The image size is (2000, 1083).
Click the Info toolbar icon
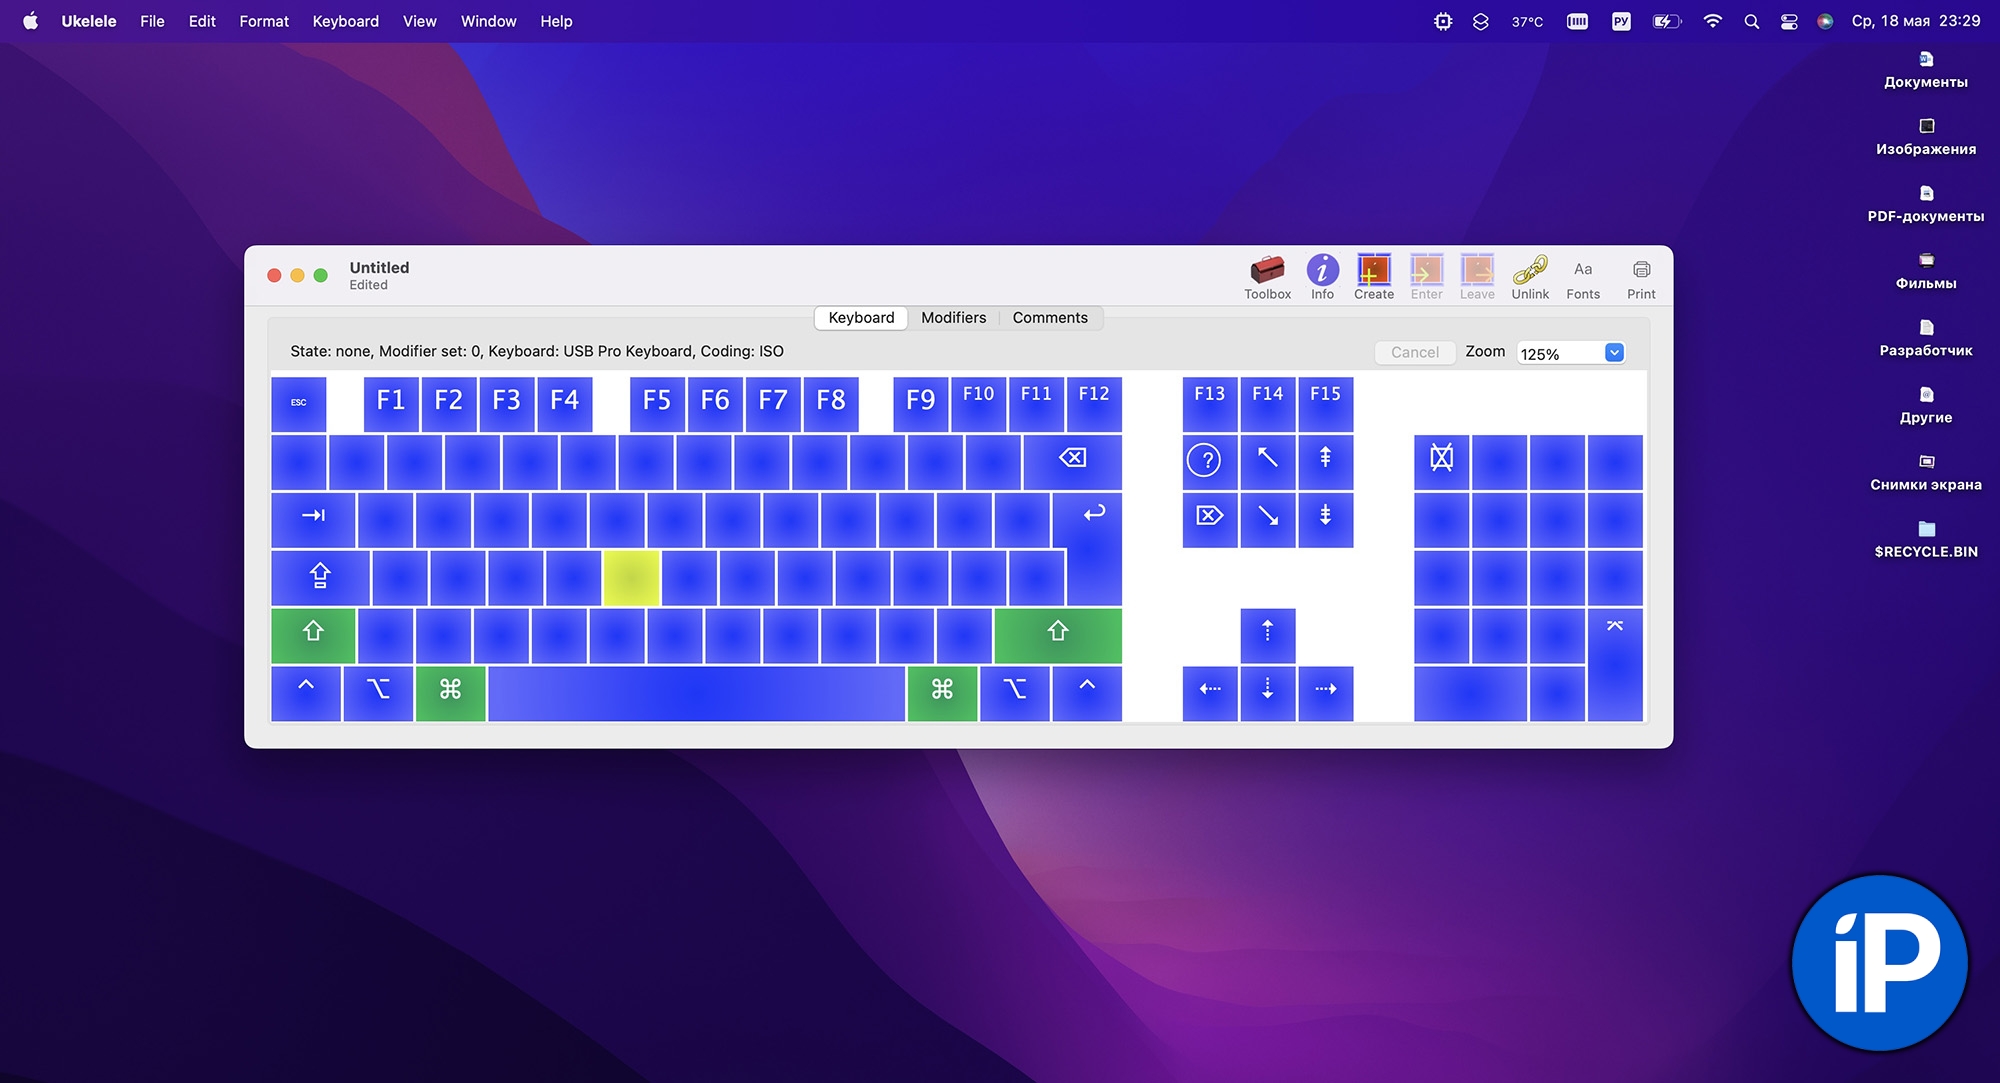[1322, 276]
